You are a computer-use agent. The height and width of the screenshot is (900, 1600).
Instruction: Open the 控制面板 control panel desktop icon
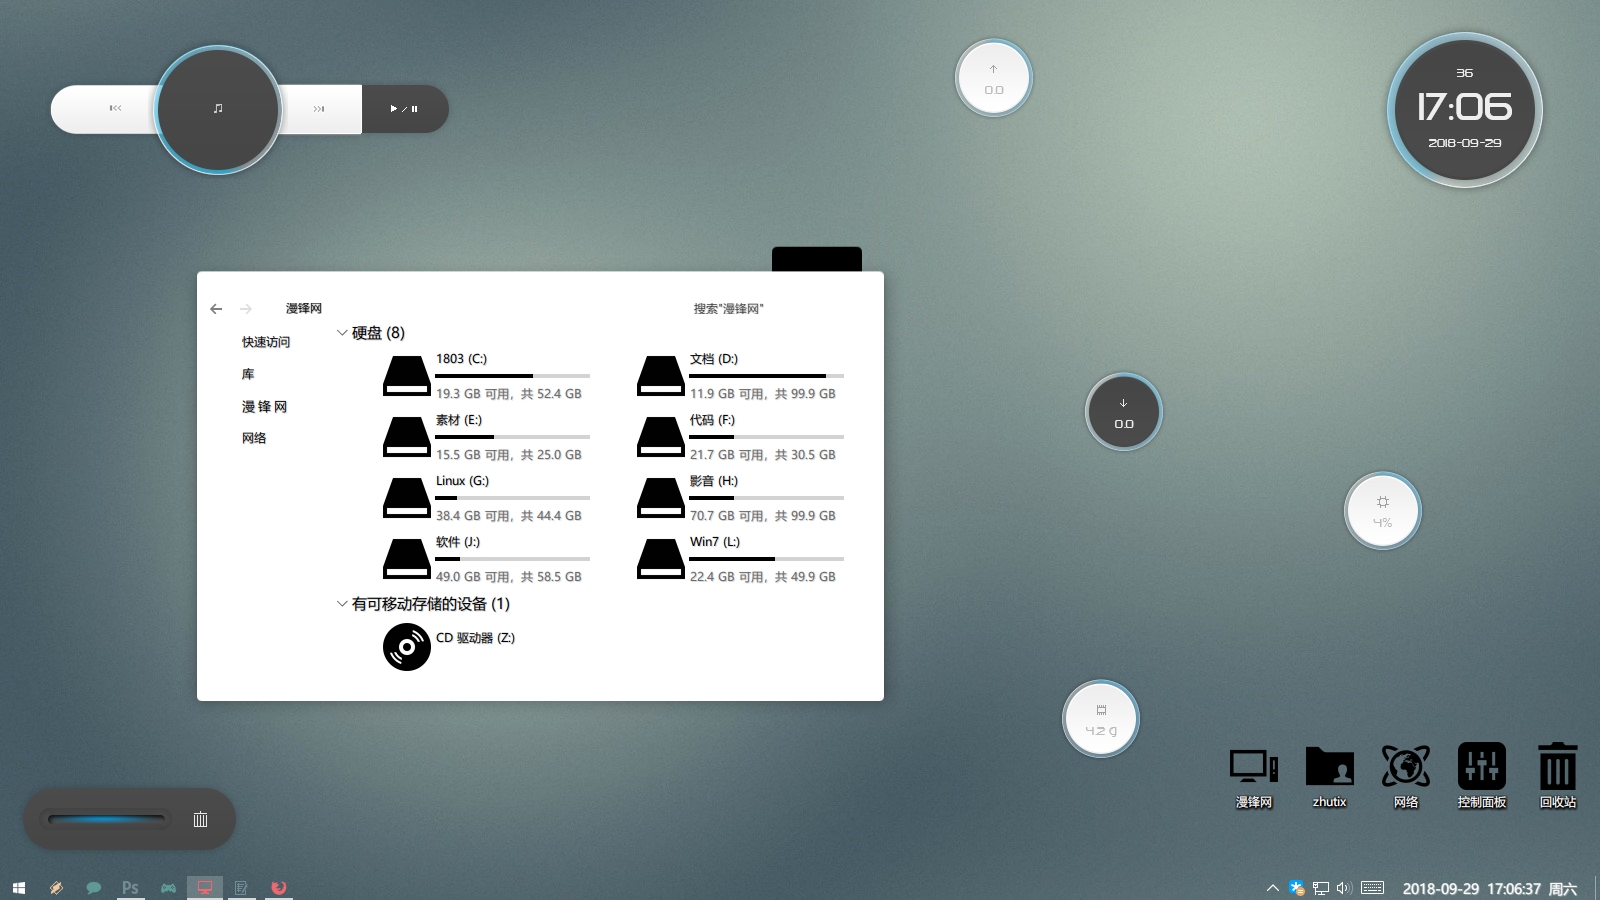[1481, 775]
